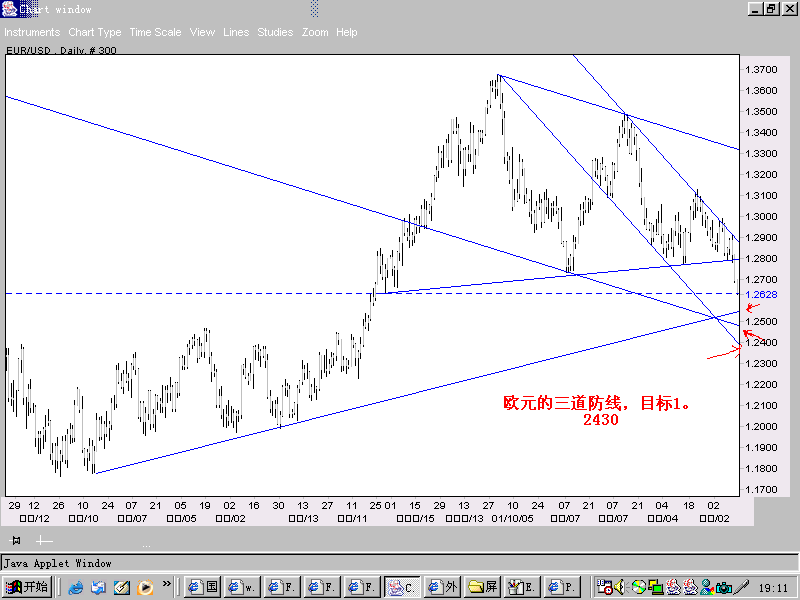Click the 1.1700 price axis label
Screen dimensions: 800x600
761,489
